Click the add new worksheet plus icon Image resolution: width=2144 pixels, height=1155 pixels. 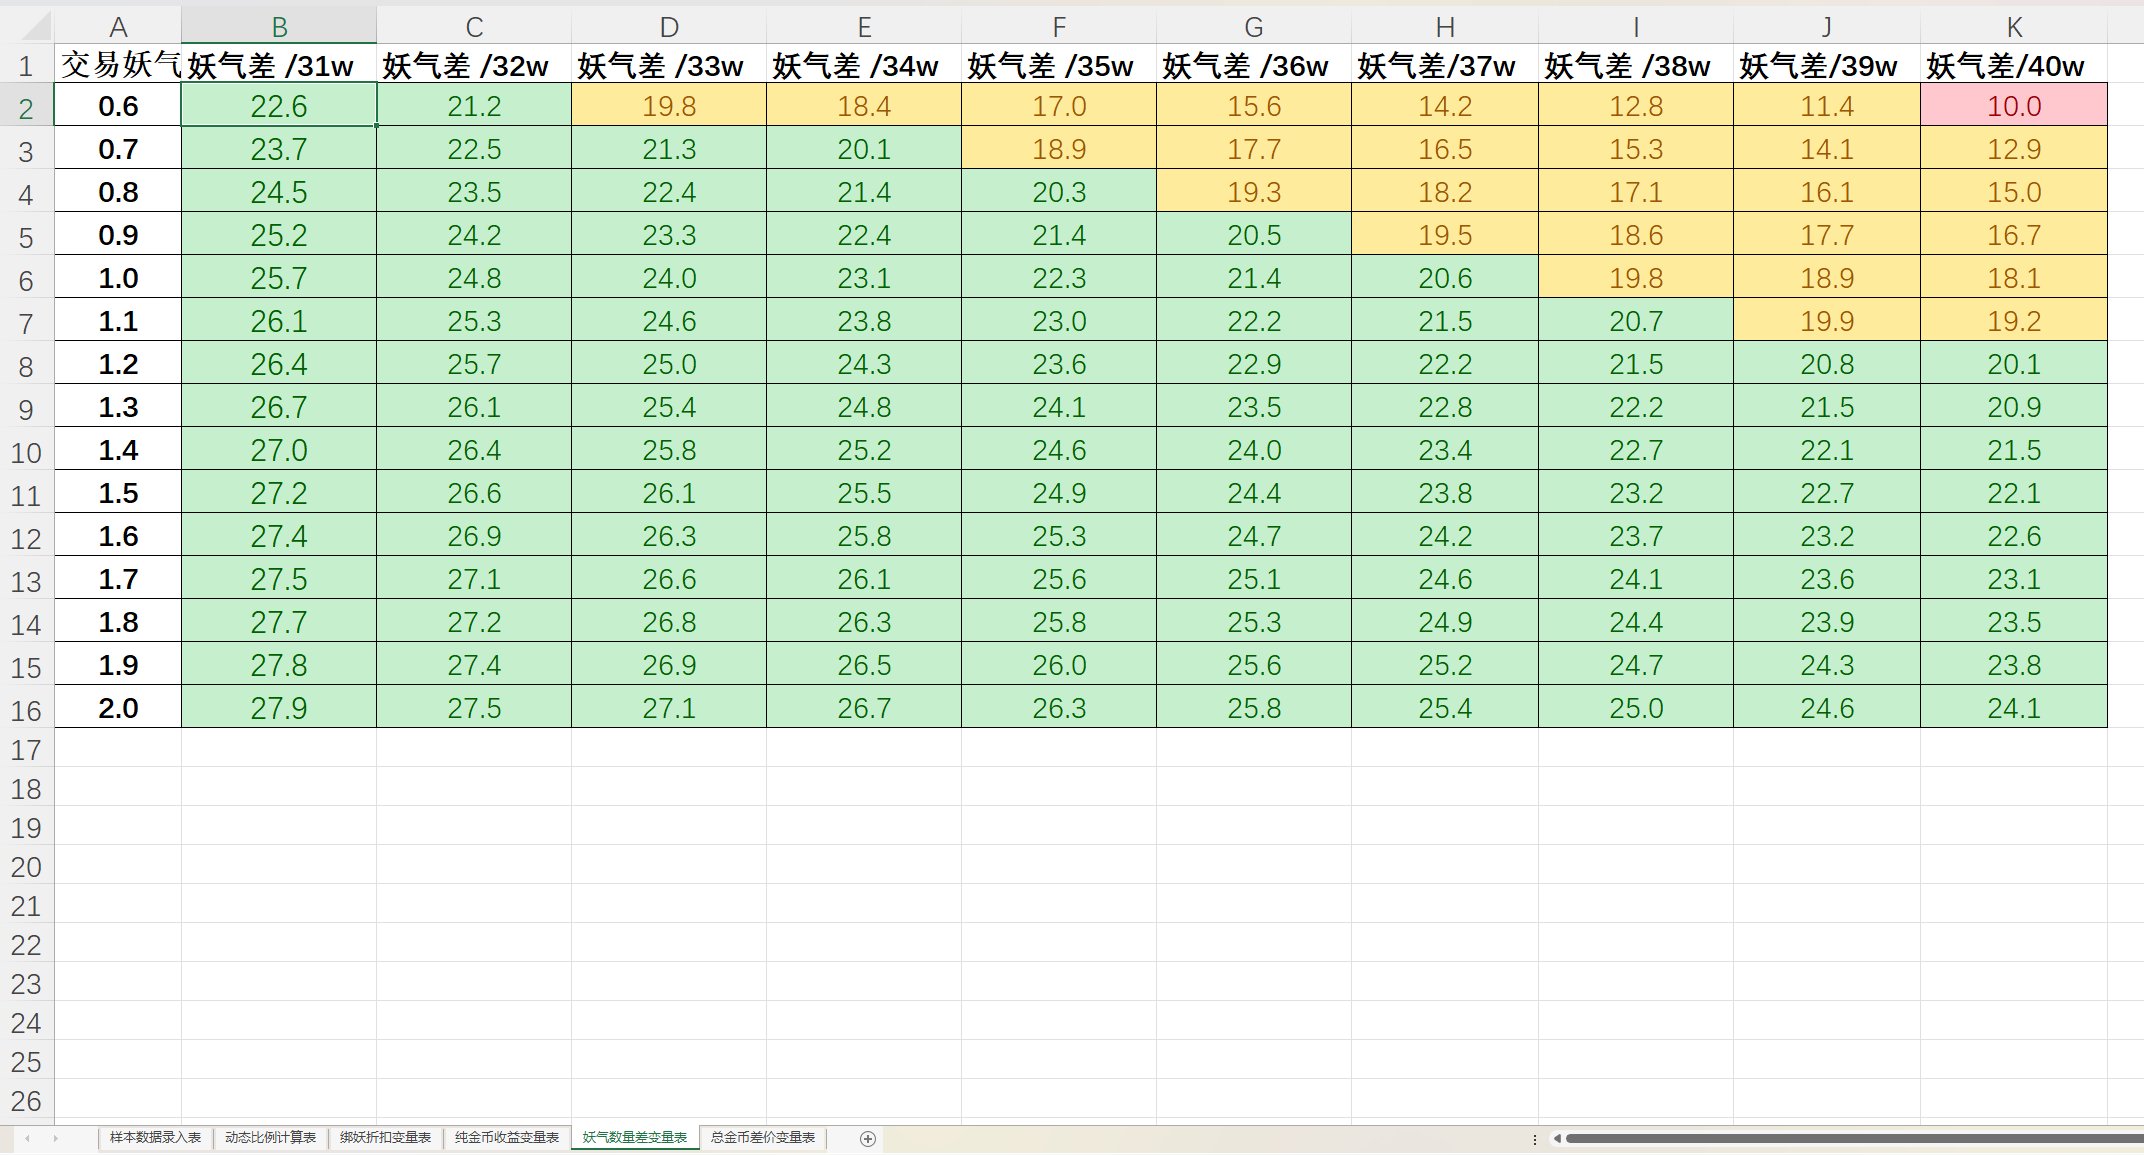pos(867,1138)
